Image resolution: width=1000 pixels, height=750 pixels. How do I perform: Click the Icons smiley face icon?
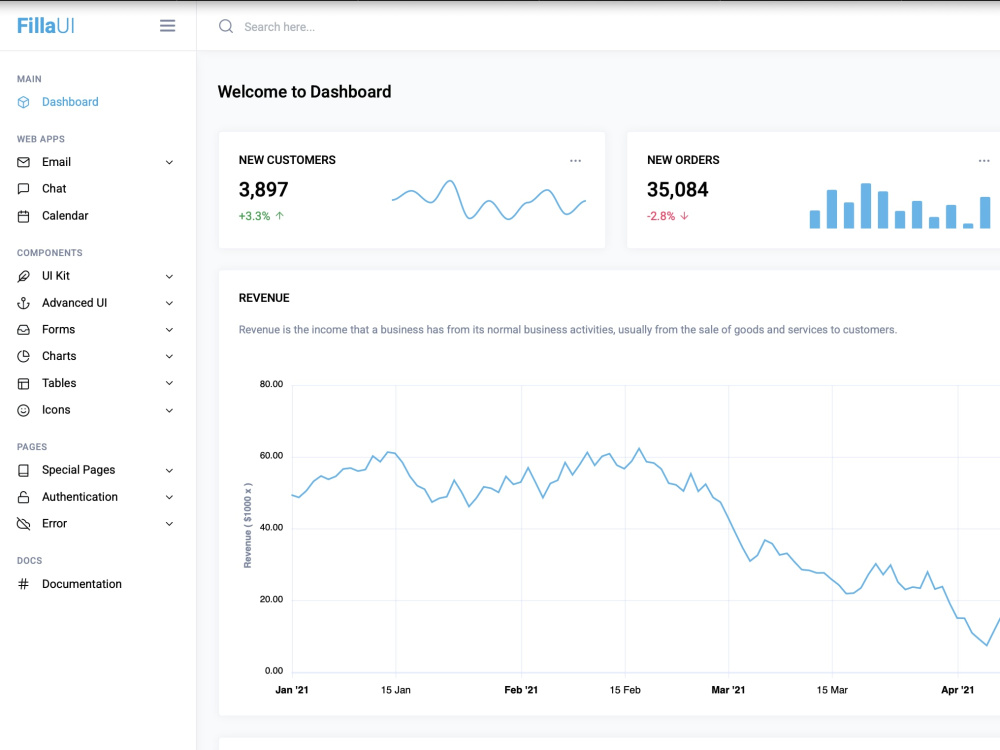point(24,410)
